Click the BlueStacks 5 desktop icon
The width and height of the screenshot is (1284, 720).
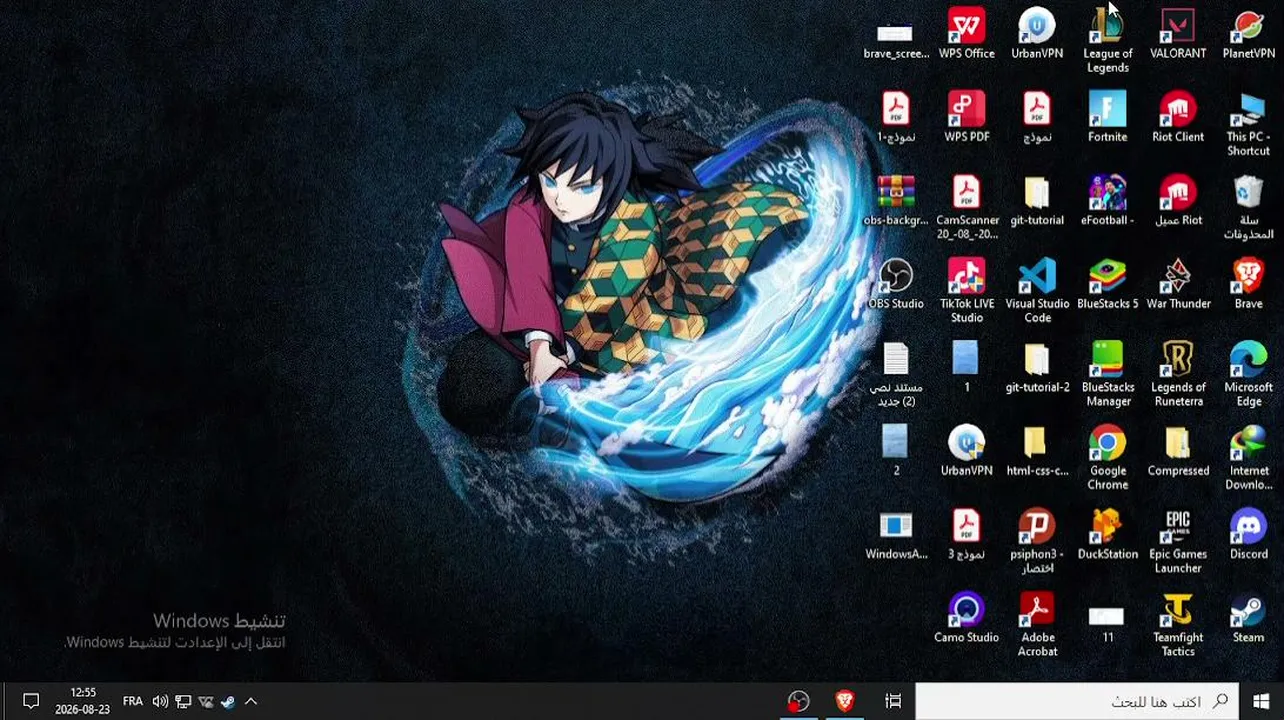pyautogui.click(x=1107, y=284)
